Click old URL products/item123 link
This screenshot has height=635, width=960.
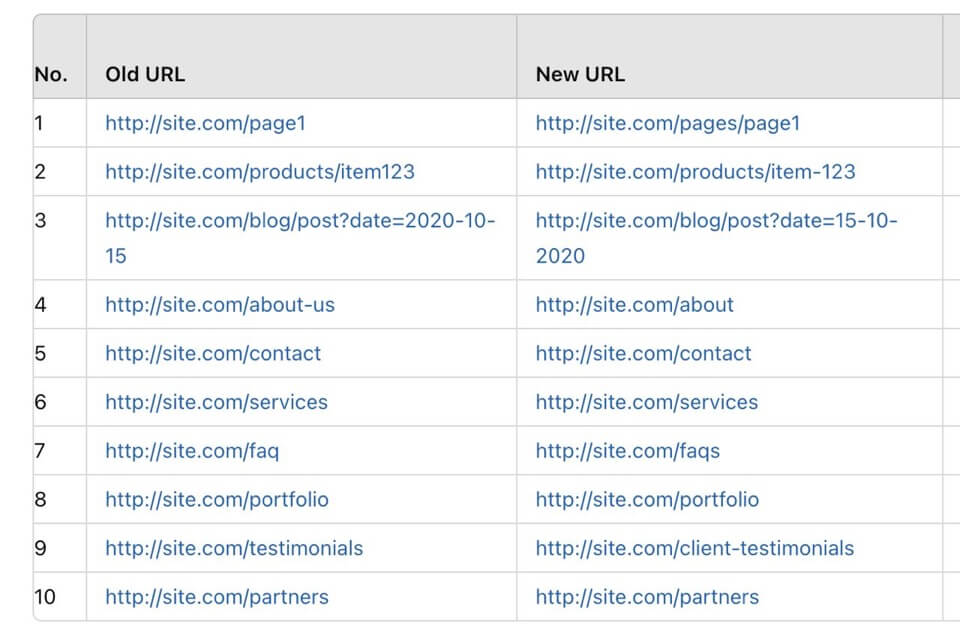click(260, 171)
